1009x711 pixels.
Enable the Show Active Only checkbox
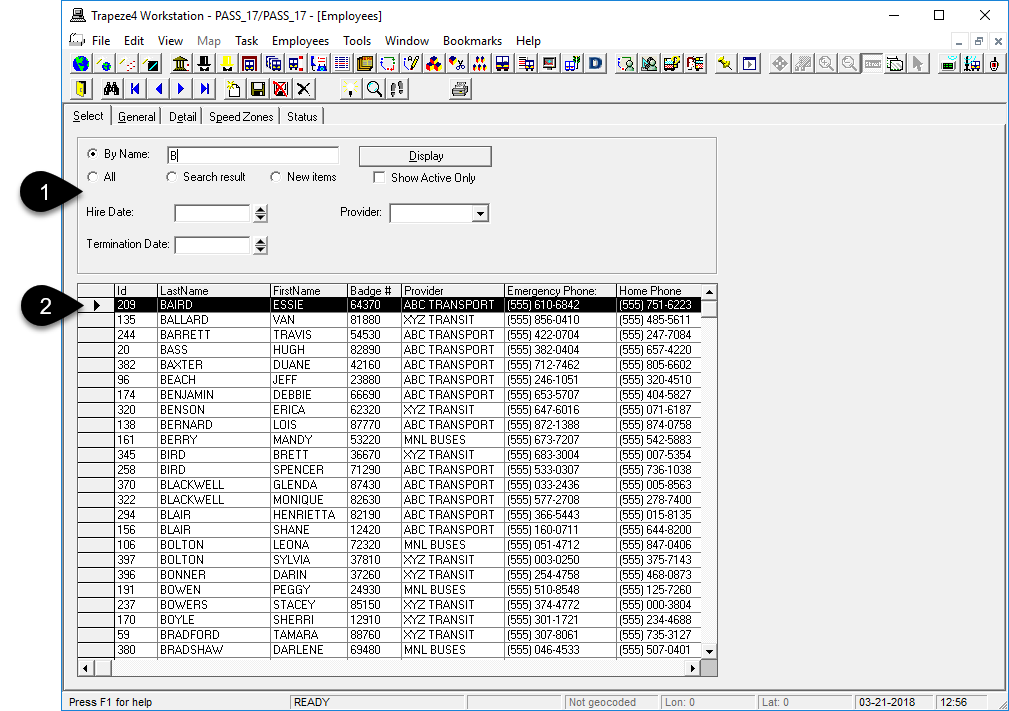378,177
